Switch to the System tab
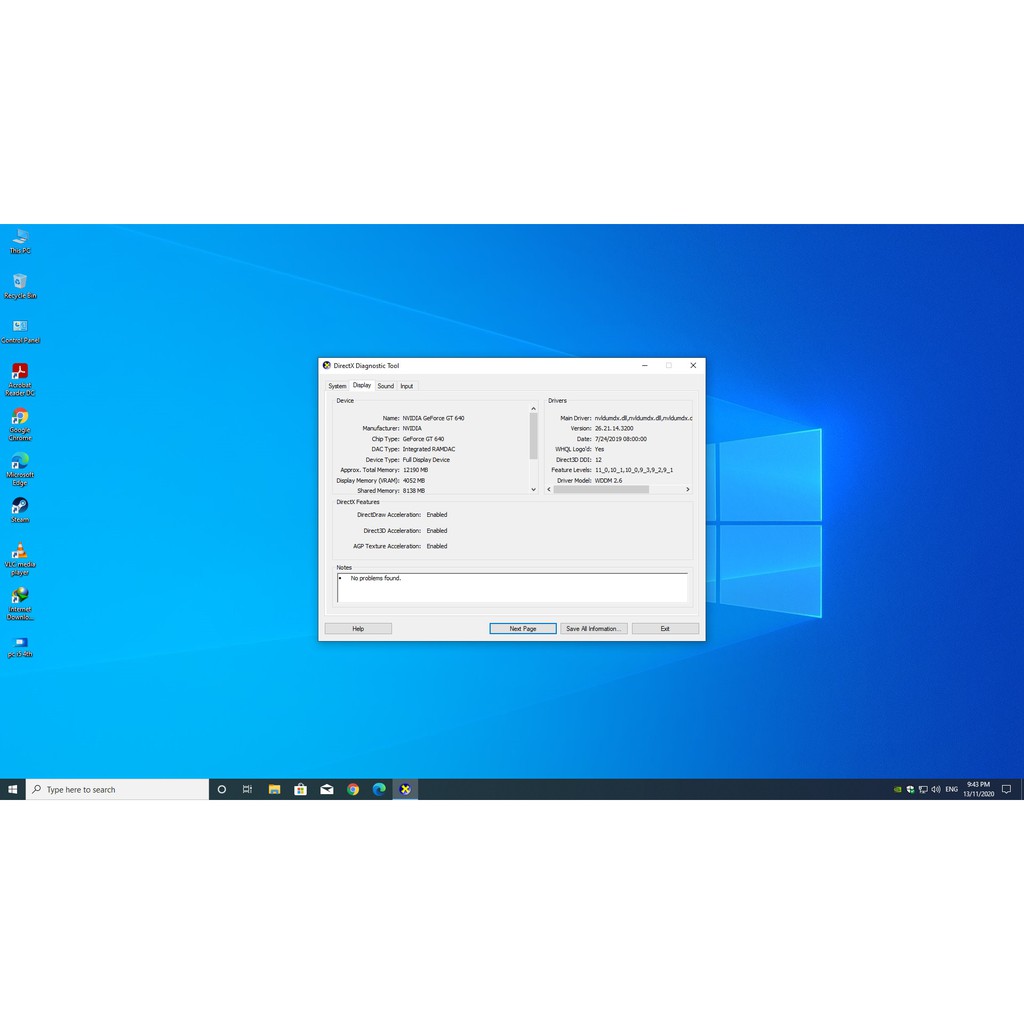1024x1024 pixels. point(337,386)
